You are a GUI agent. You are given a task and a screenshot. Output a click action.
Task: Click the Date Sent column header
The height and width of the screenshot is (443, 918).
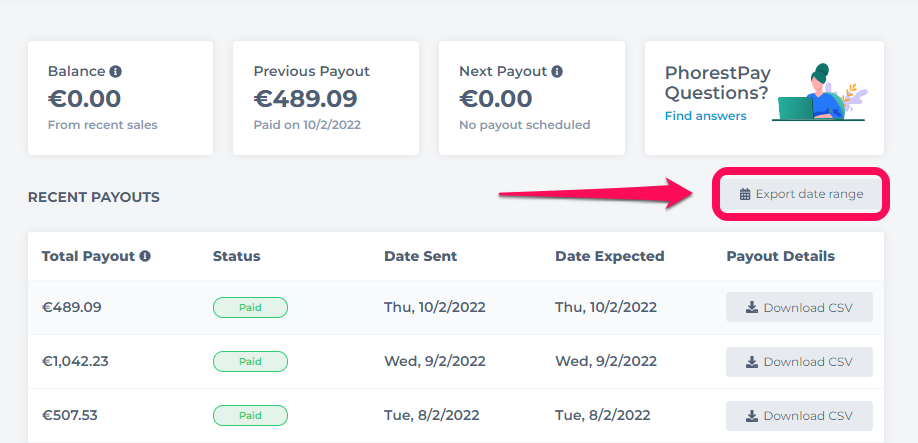coord(420,256)
